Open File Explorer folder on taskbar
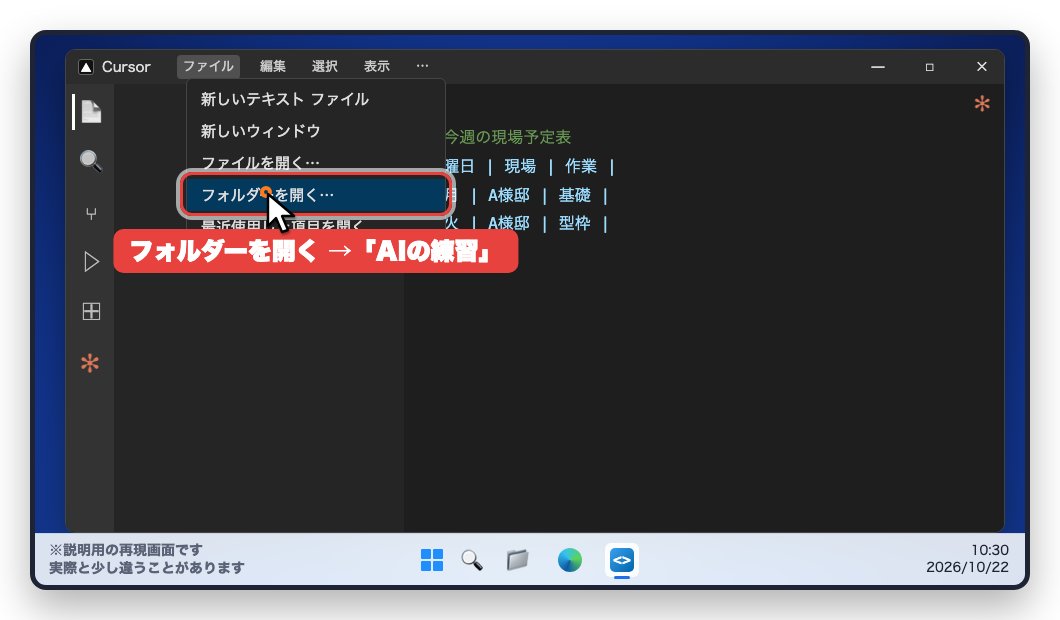This screenshot has height=620, width=1060. pyautogui.click(x=518, y=560)
